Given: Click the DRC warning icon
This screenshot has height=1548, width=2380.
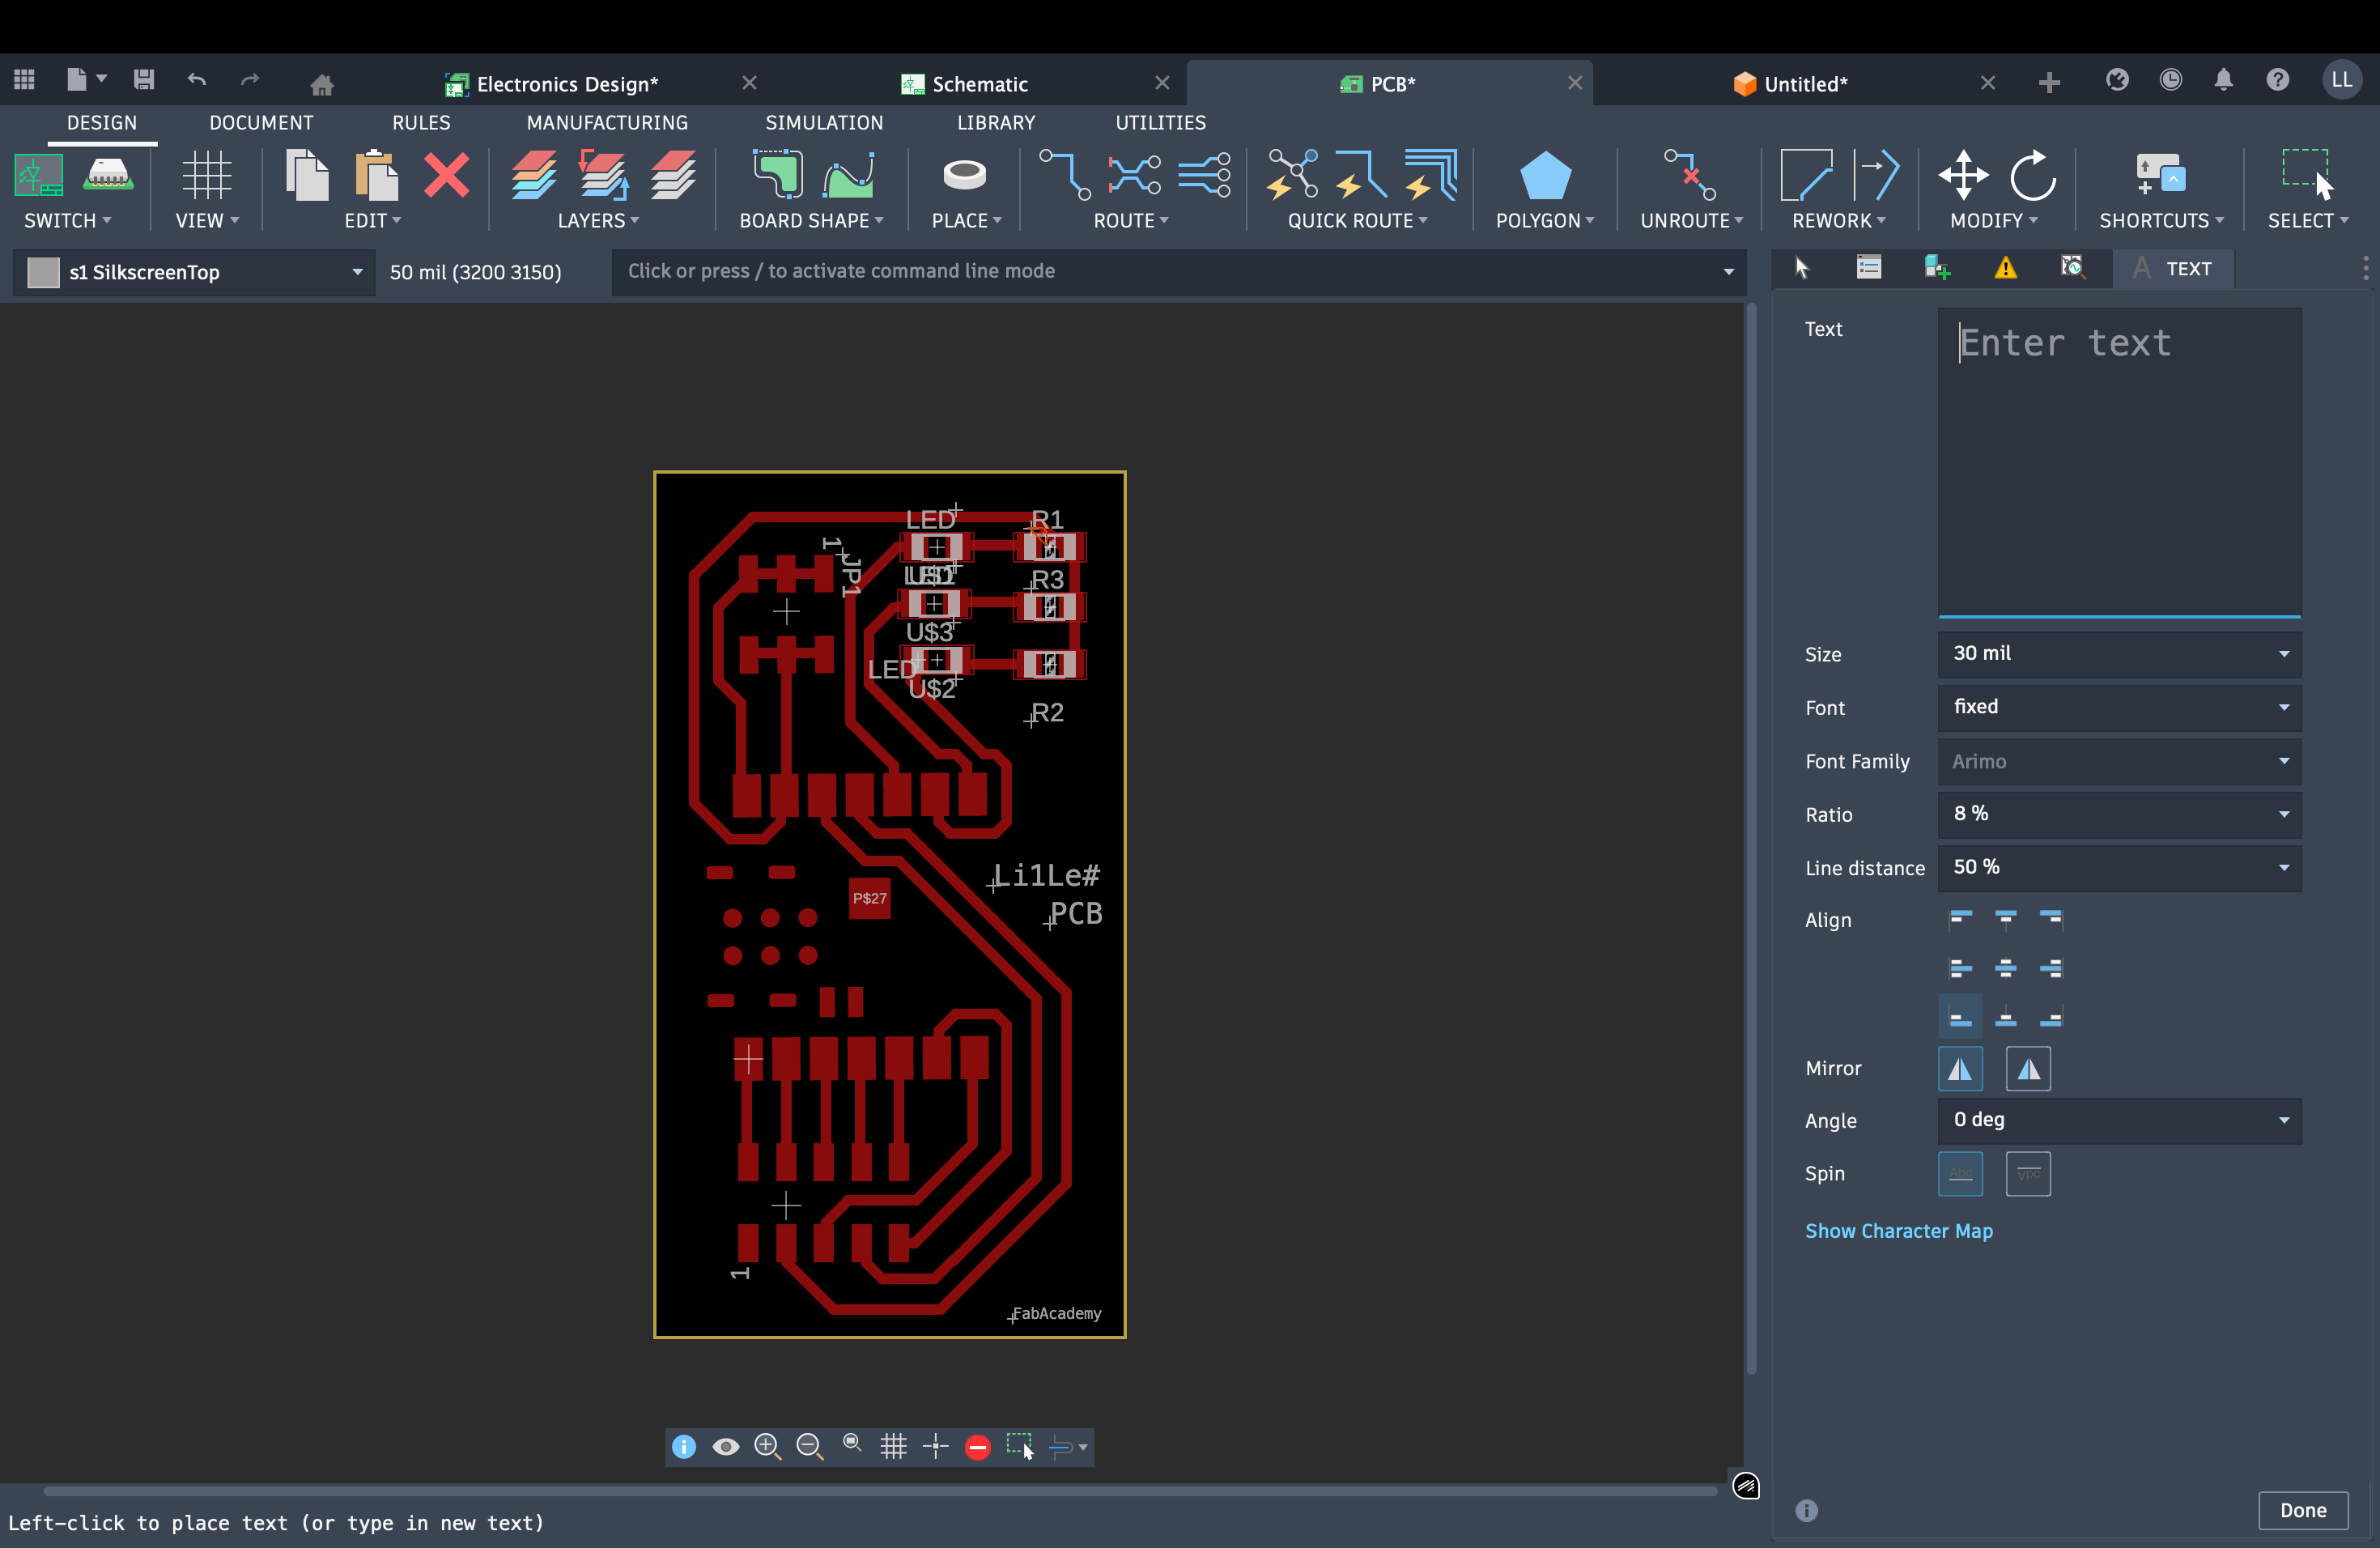Looking at the screenshot, I should click(x=2005, y=268).
